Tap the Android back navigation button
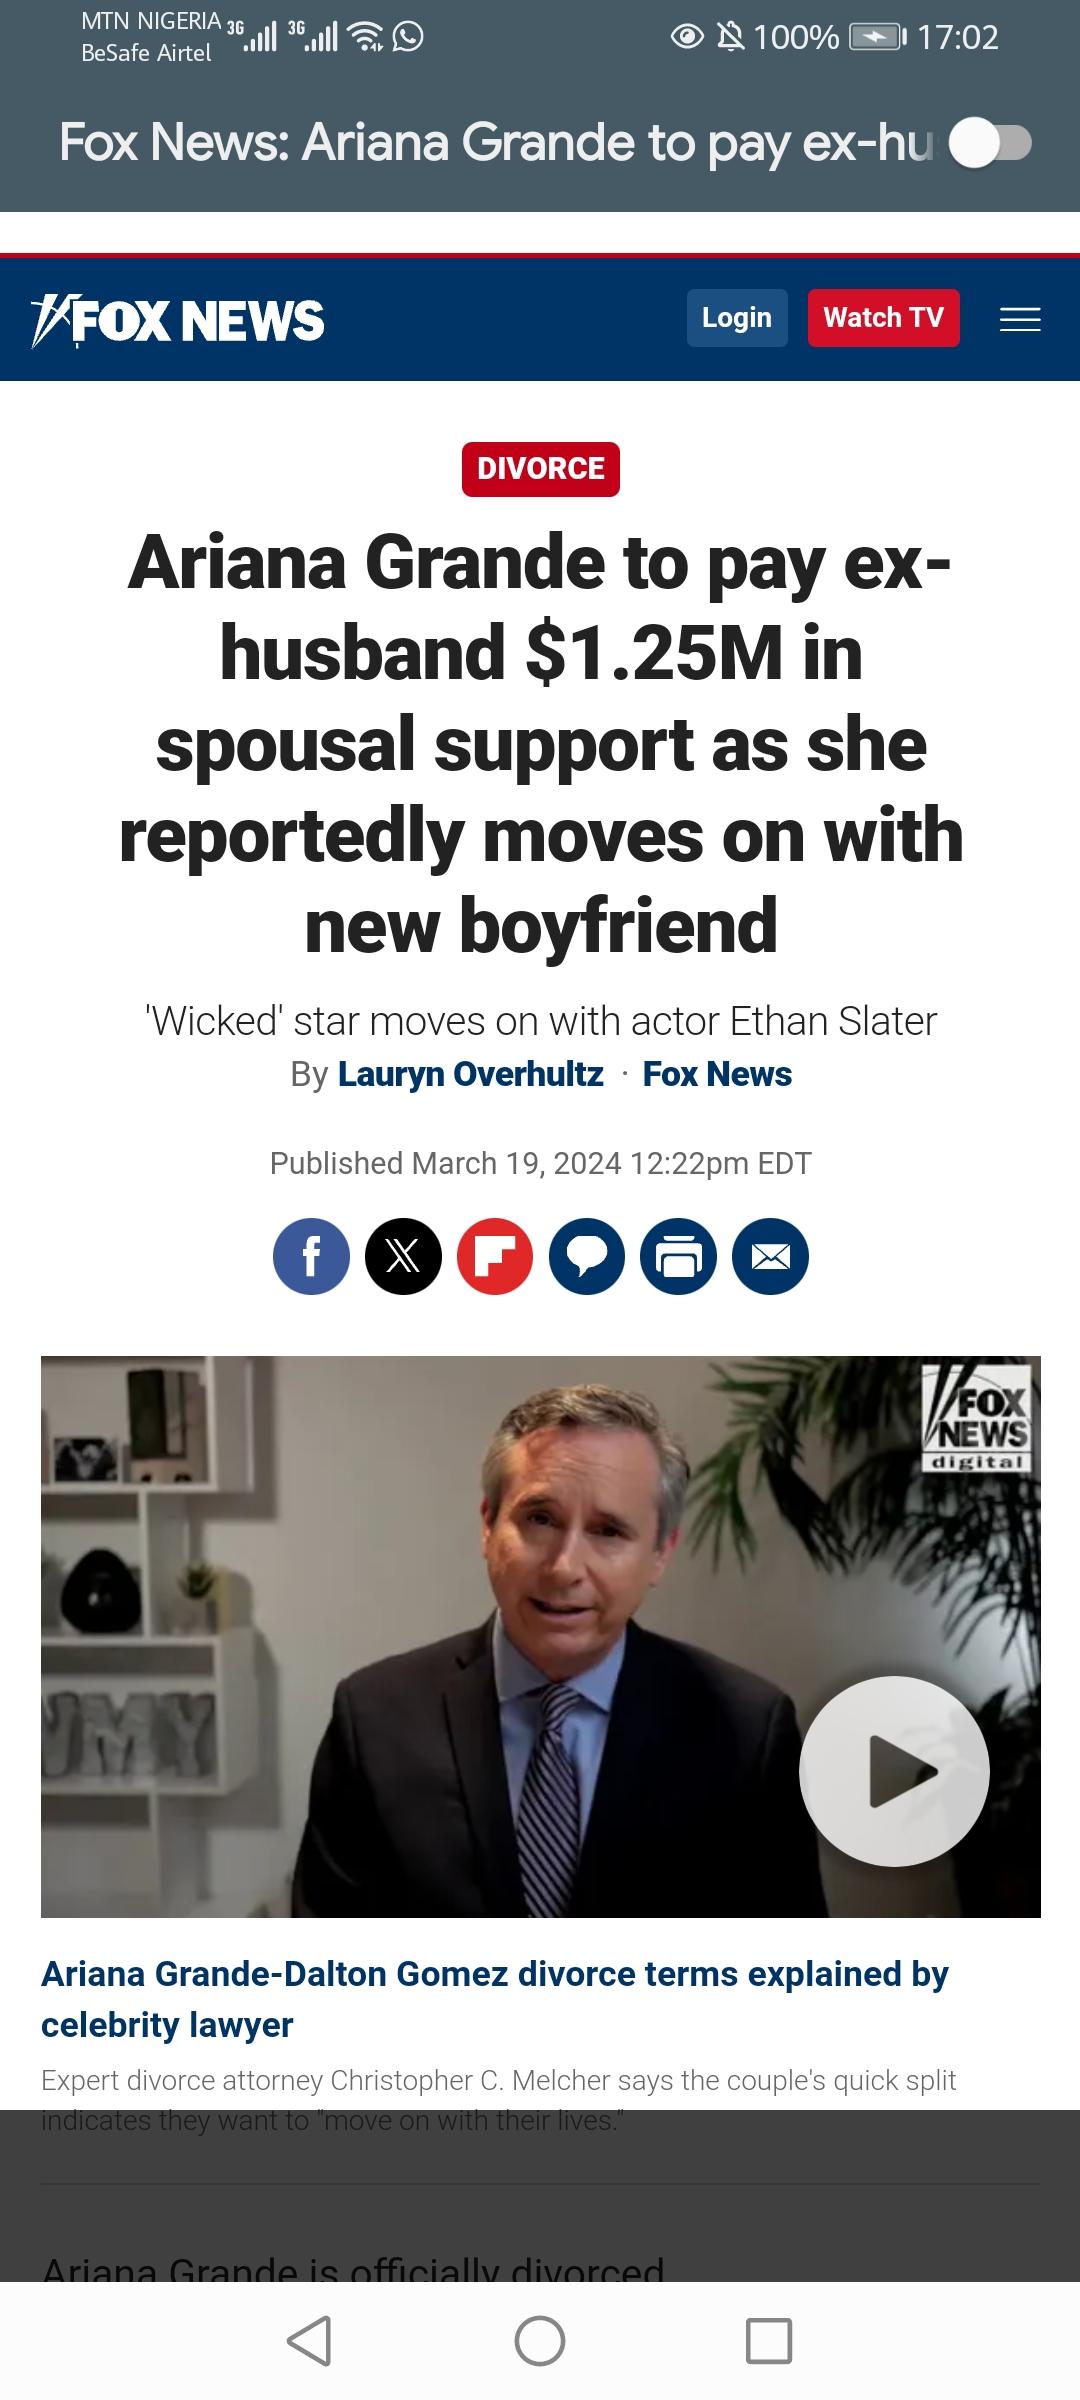The image size is (1080, 2400). pyautogui.click(x=309, y=2341)
